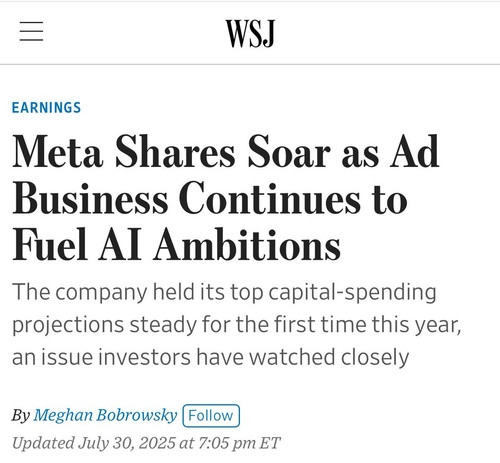Open the hamburger navigation menu

tap(31, 31)
